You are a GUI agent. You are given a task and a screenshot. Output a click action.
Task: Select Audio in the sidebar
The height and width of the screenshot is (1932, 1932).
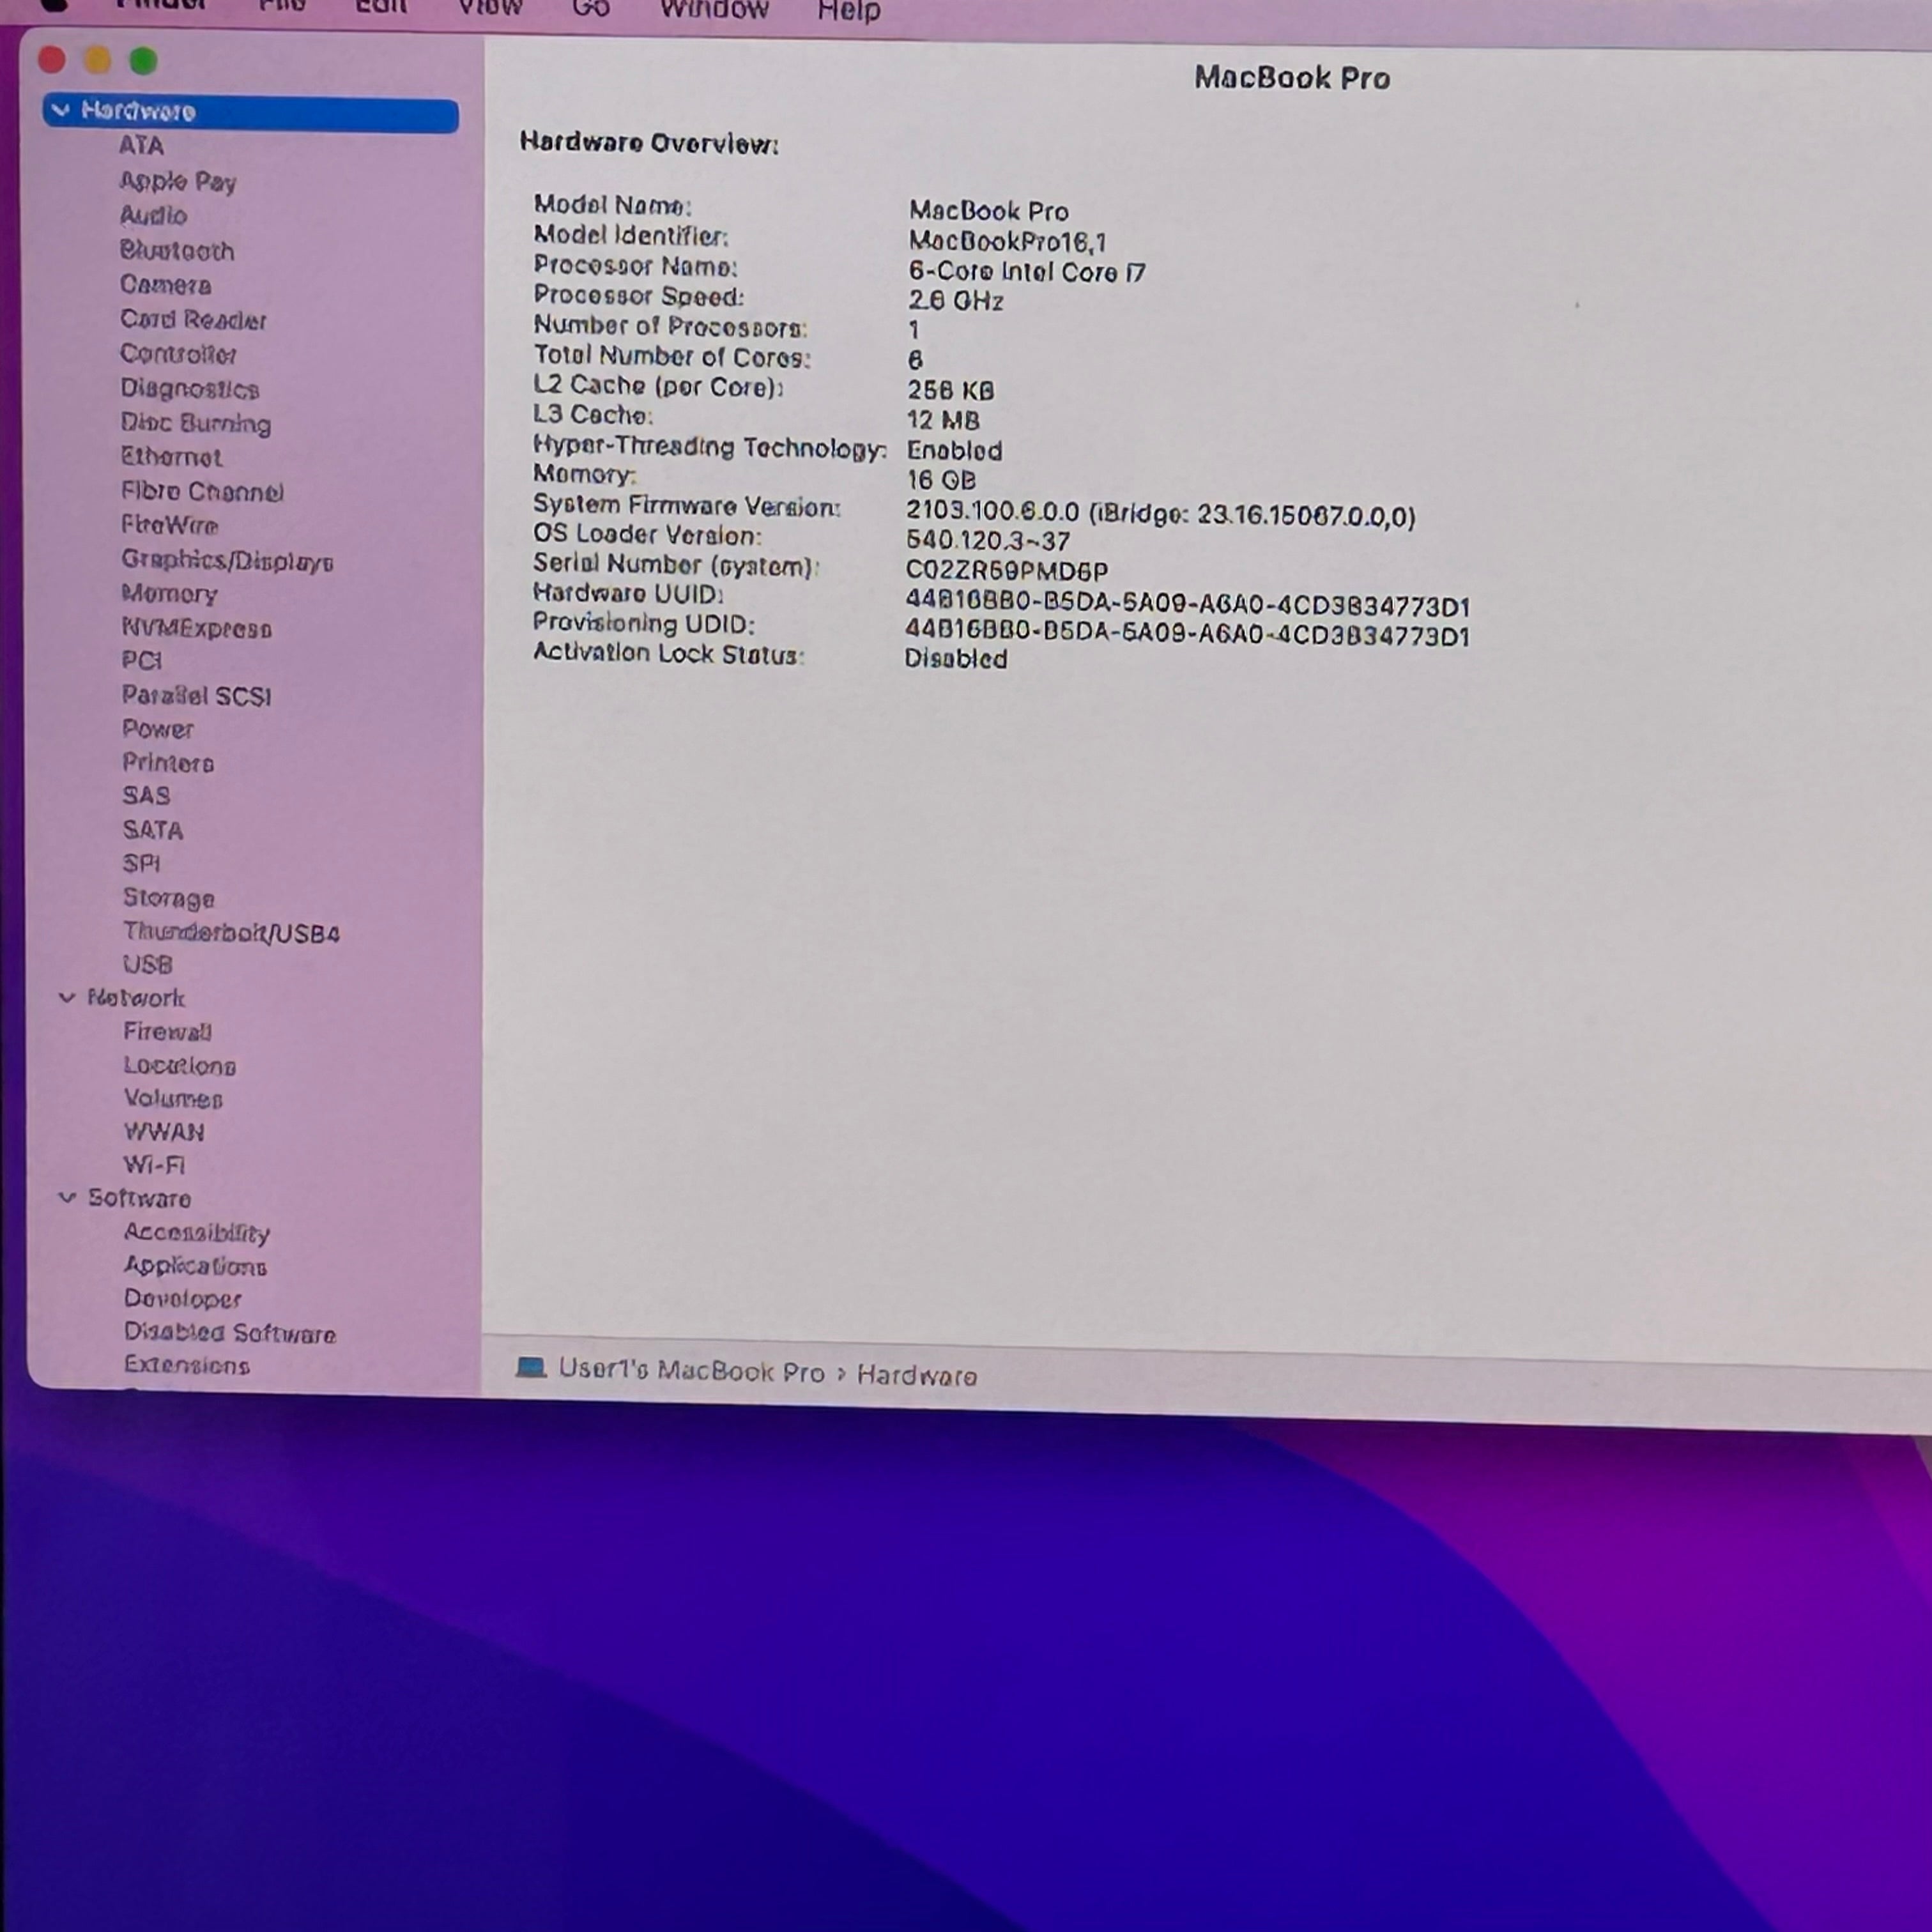tap(153, 216)
